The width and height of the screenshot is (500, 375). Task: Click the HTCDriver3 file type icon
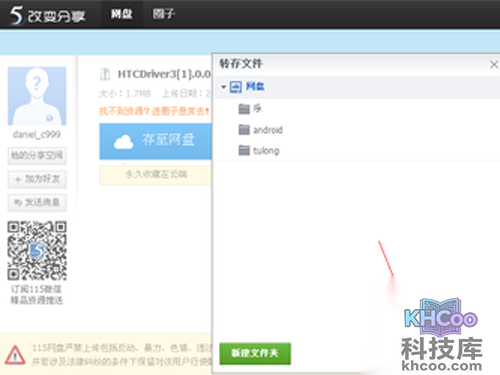click(x=105, y=74)
